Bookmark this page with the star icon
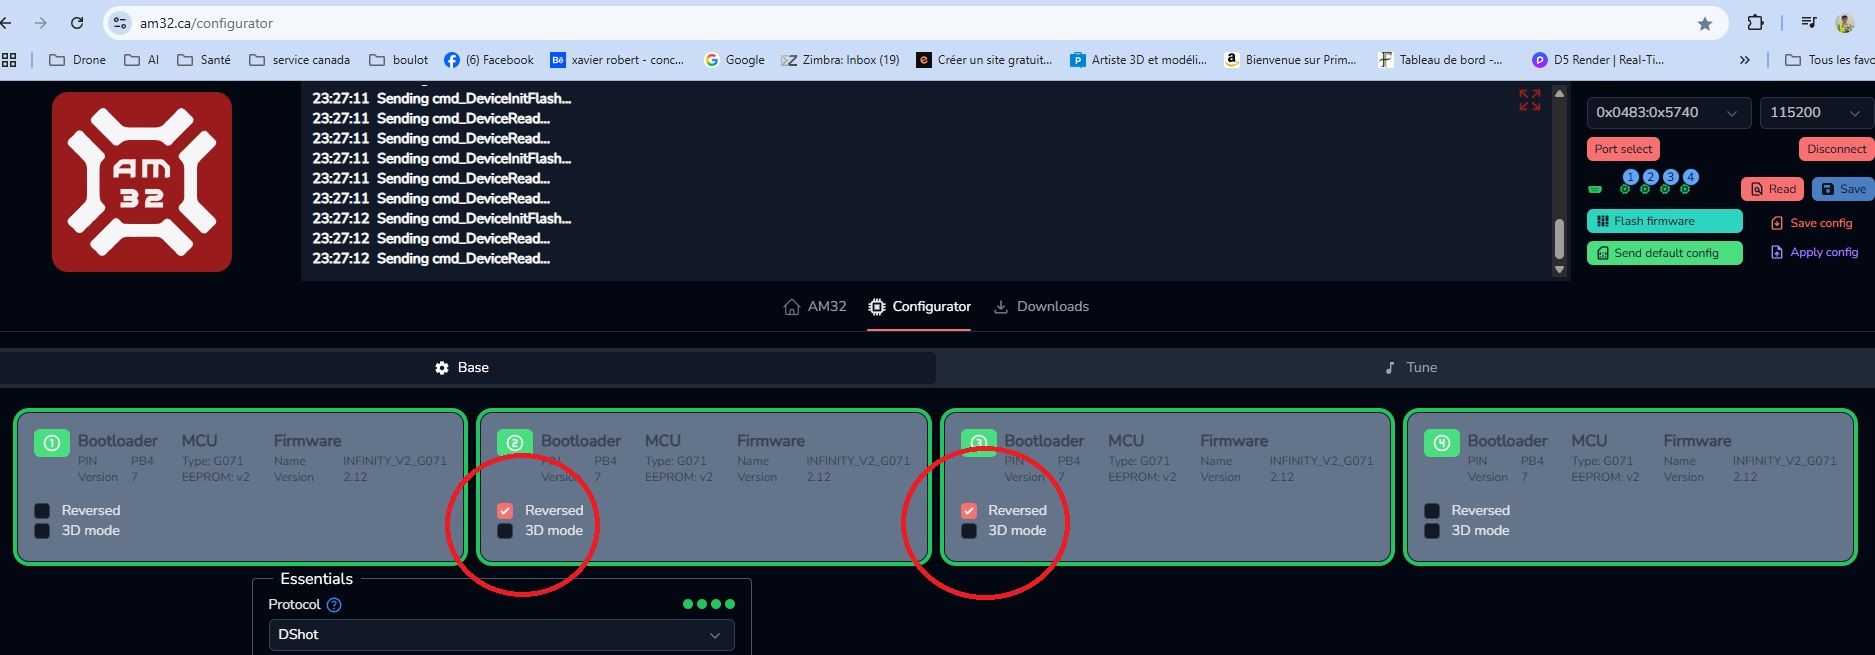Viewport: 1875px width, 655px height. pos(1704,23)
